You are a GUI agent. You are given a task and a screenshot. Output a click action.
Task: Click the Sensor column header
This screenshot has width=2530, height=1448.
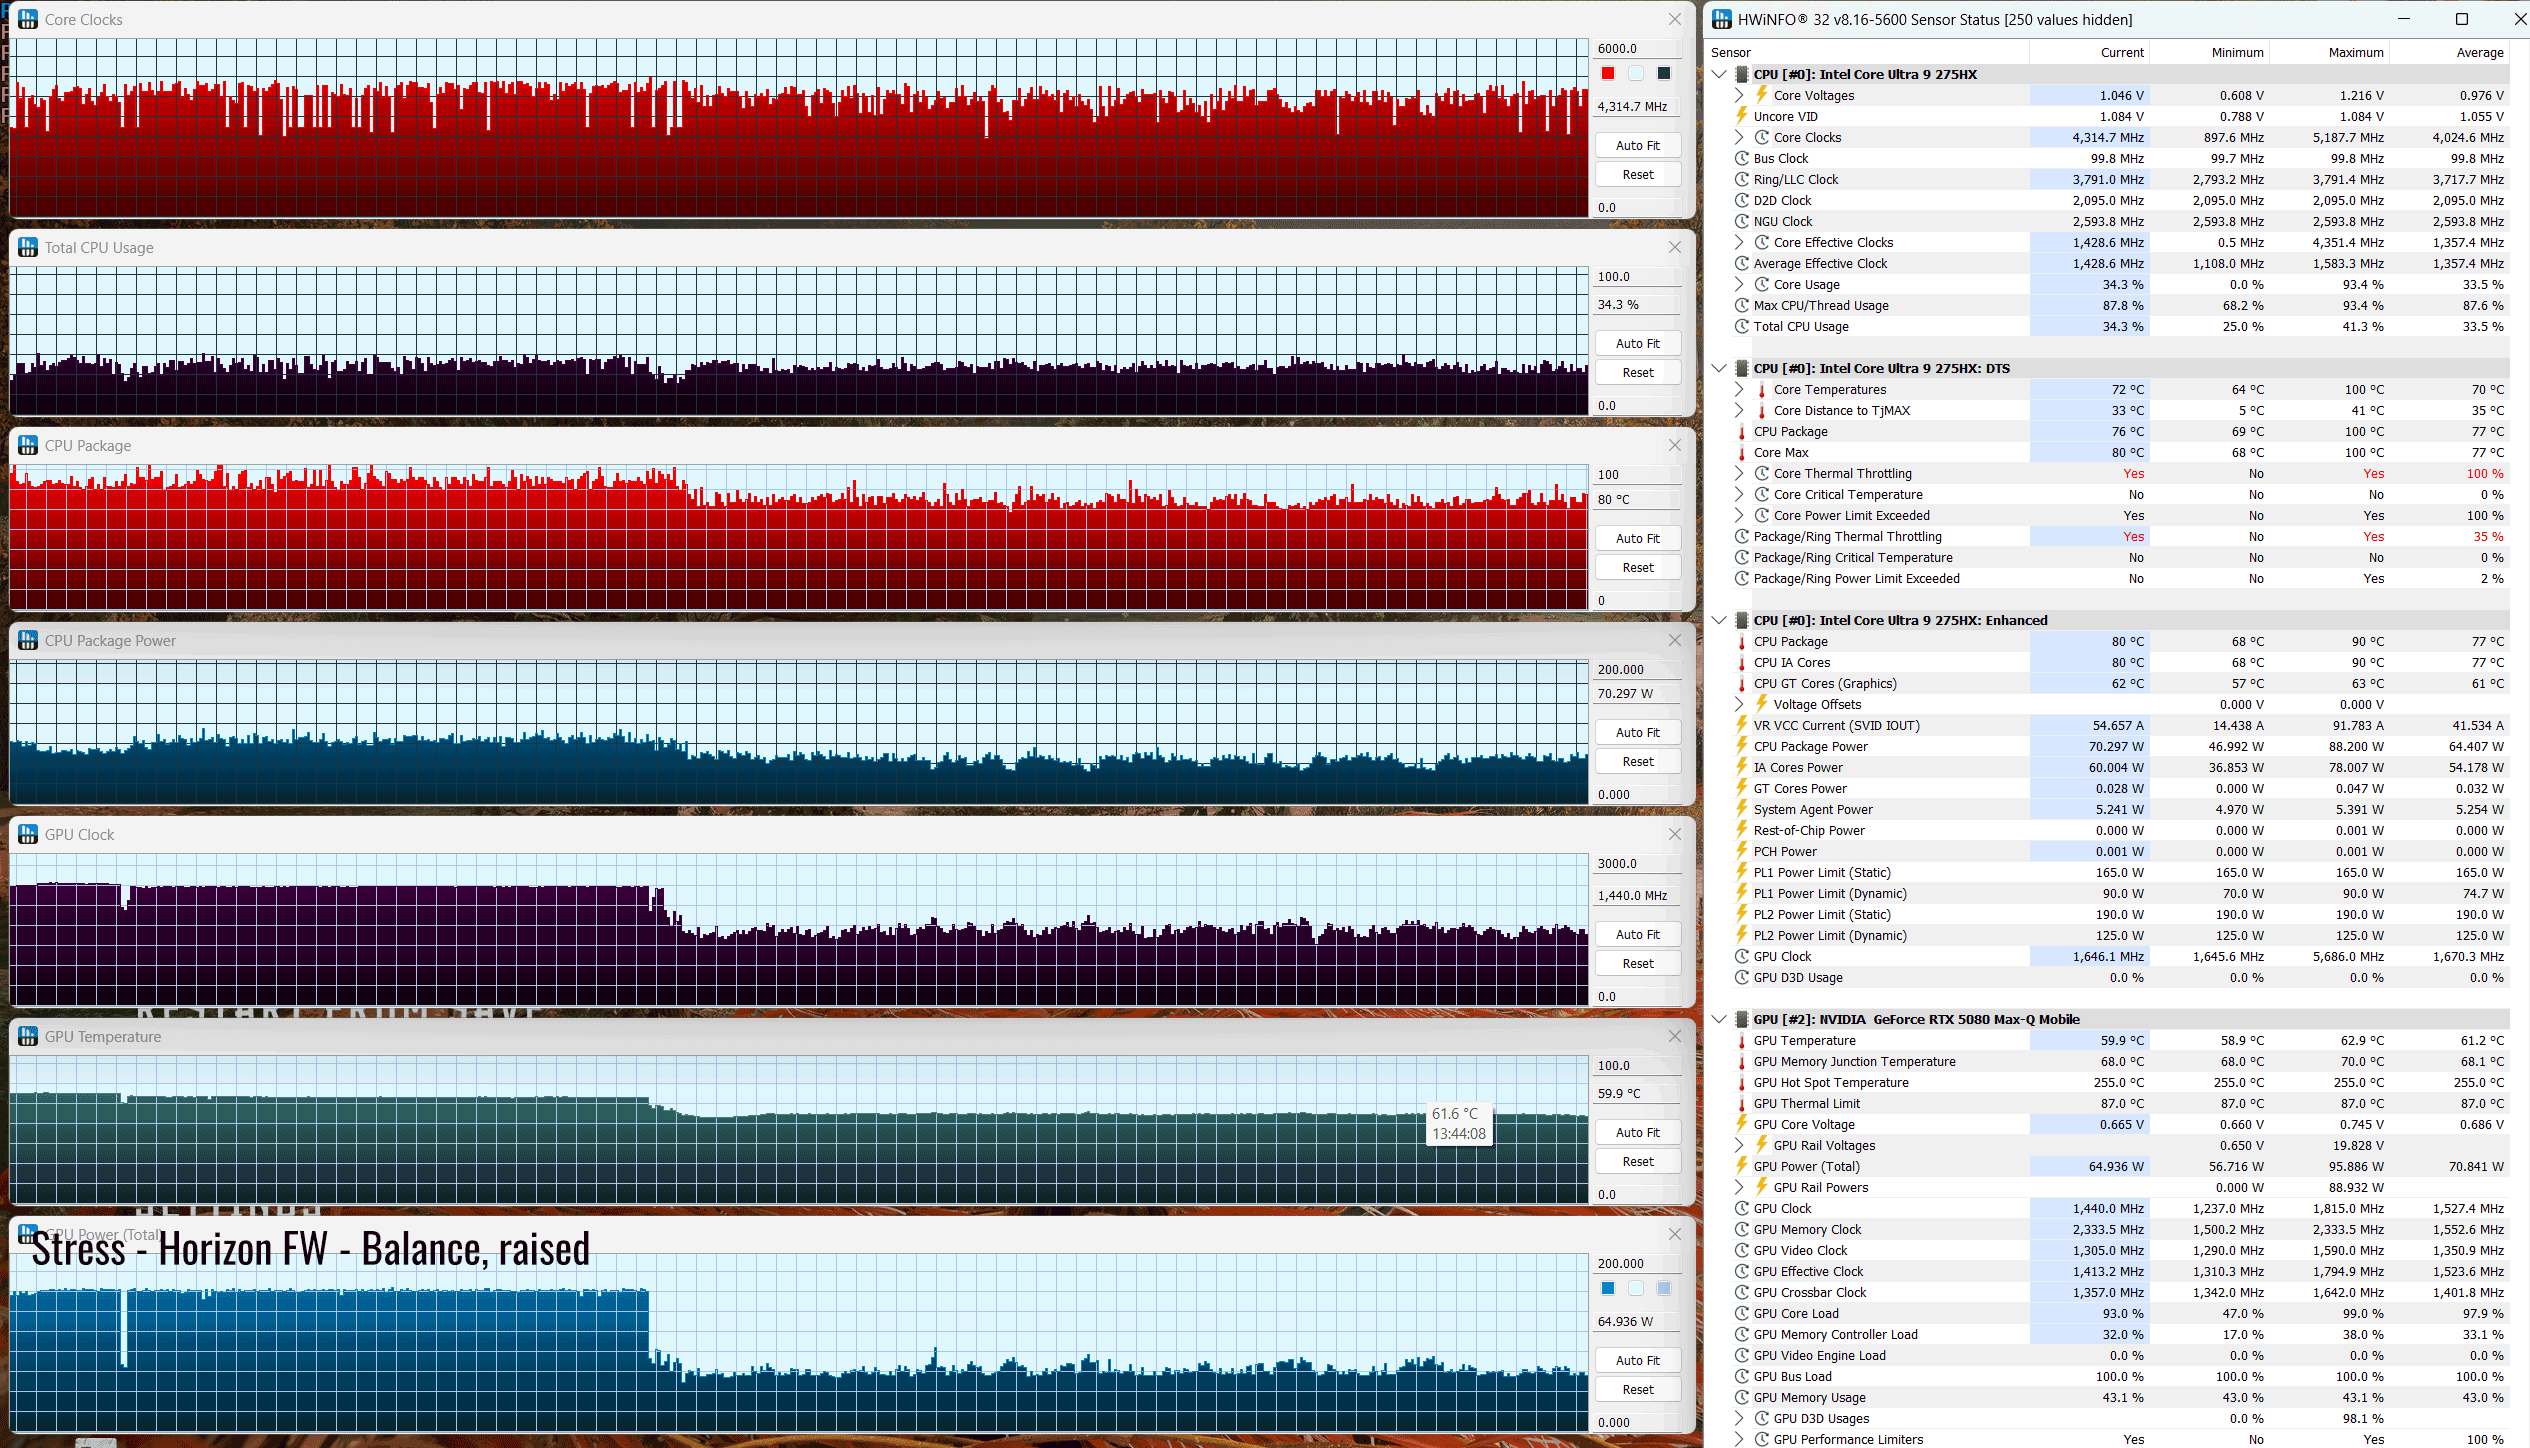[1731, 52]
